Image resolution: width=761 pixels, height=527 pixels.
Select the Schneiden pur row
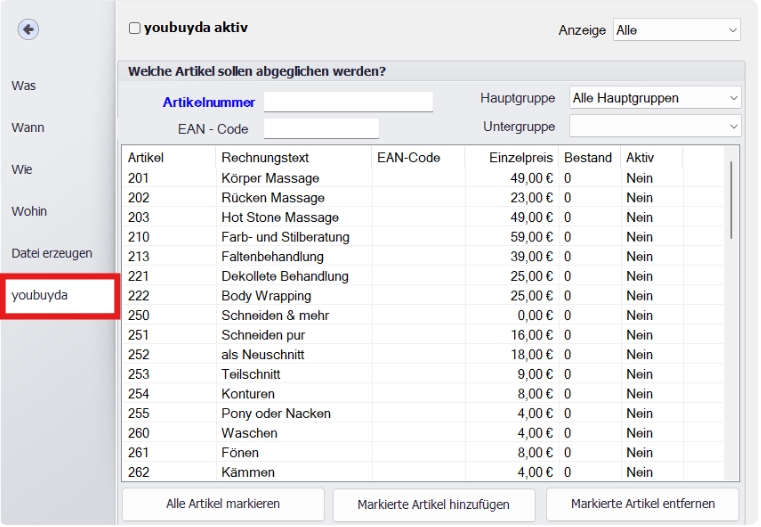[423, 335]
